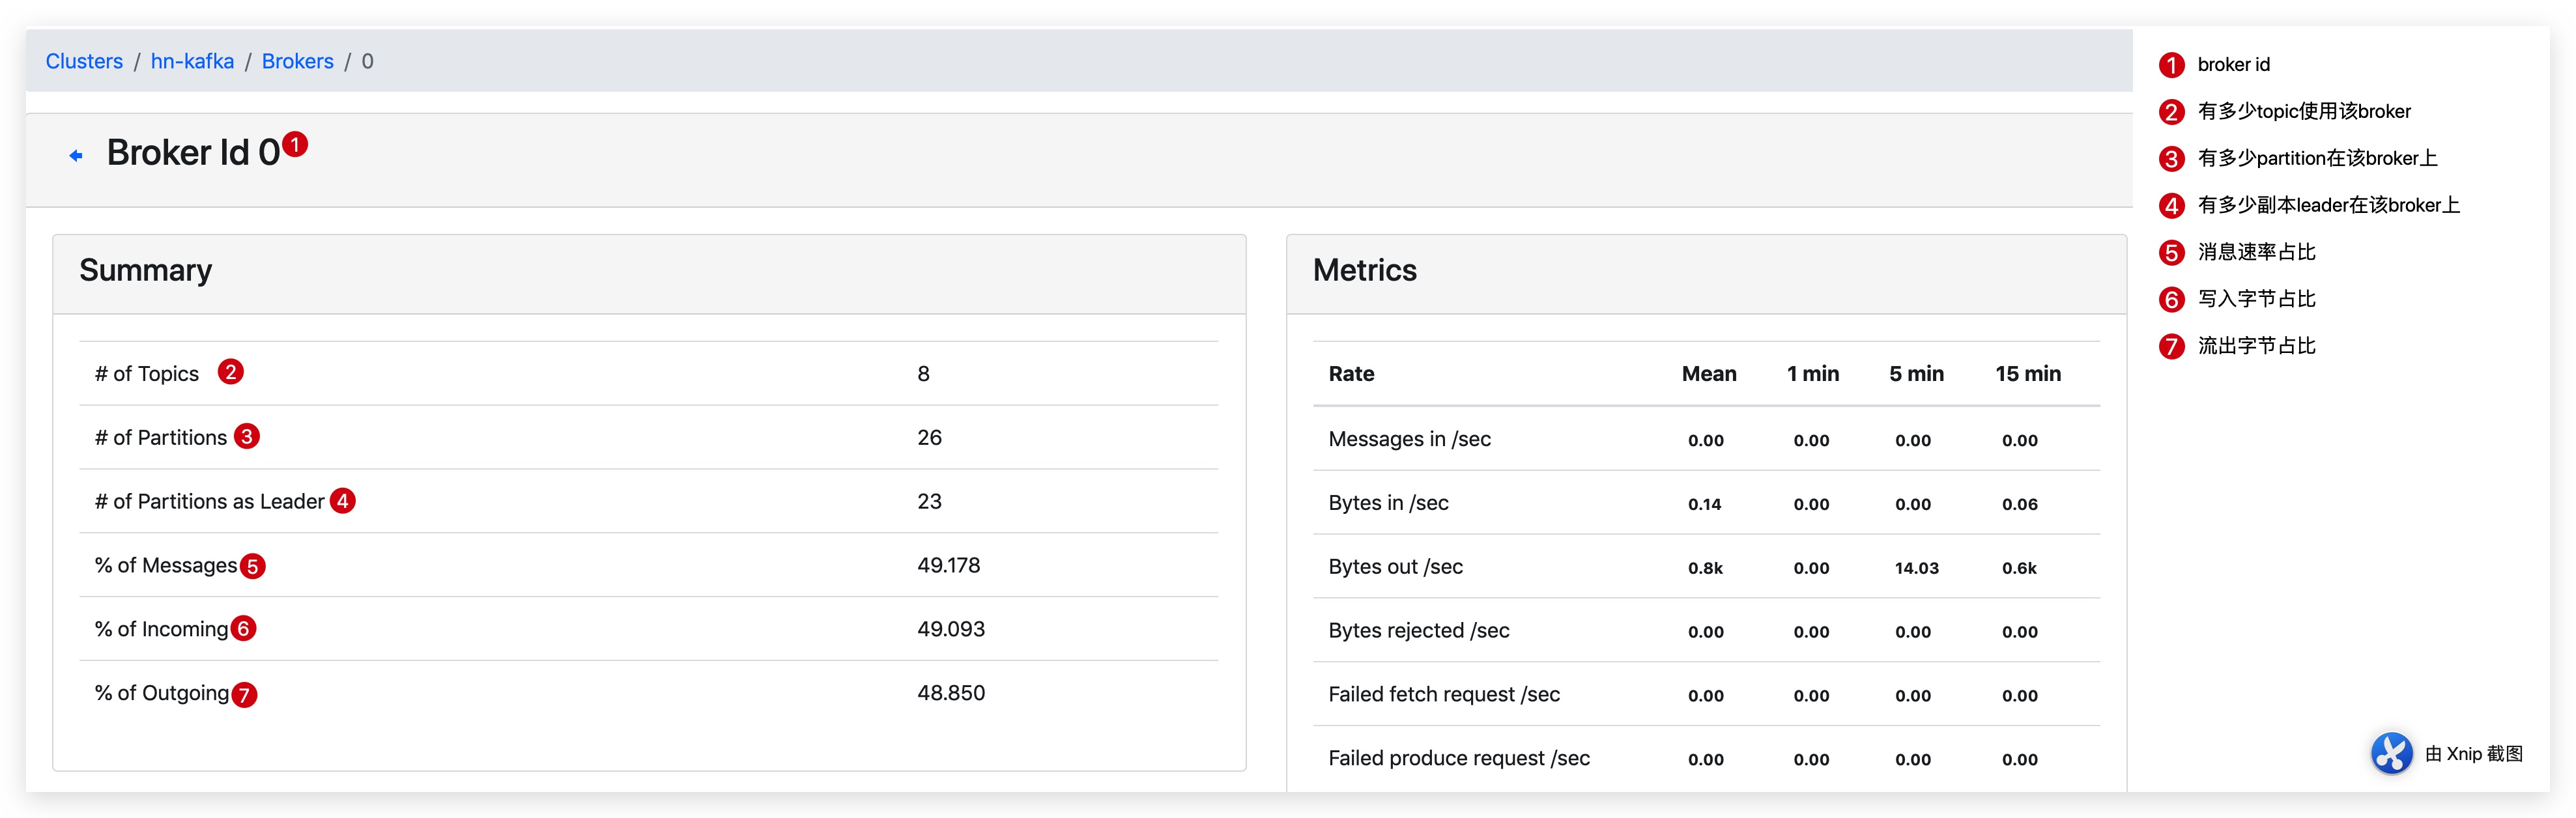Select the leader partitions value 23
Screen dimensions: 2576x818
[929, 501]
